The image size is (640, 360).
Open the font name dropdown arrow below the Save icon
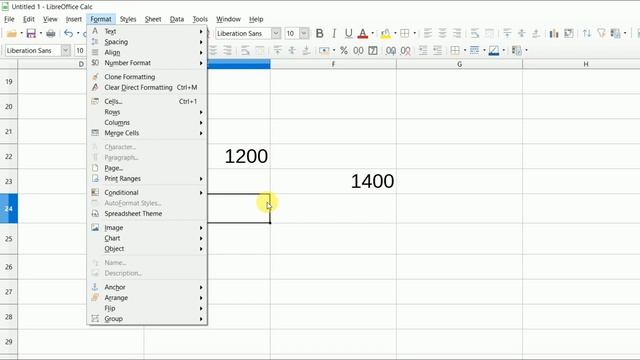(65, 51)
